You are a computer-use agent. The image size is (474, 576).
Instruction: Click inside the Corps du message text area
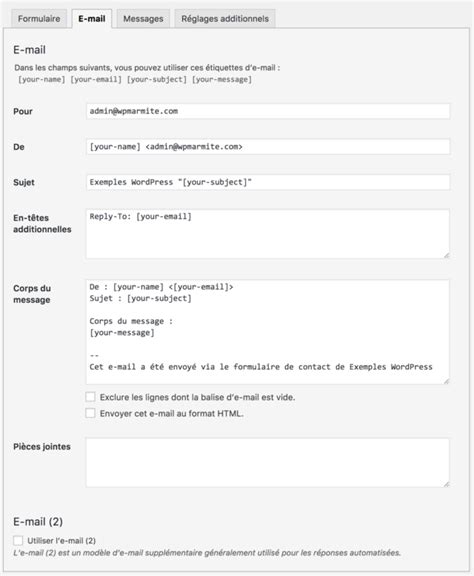pyautogui.click(x=267, y=332)
